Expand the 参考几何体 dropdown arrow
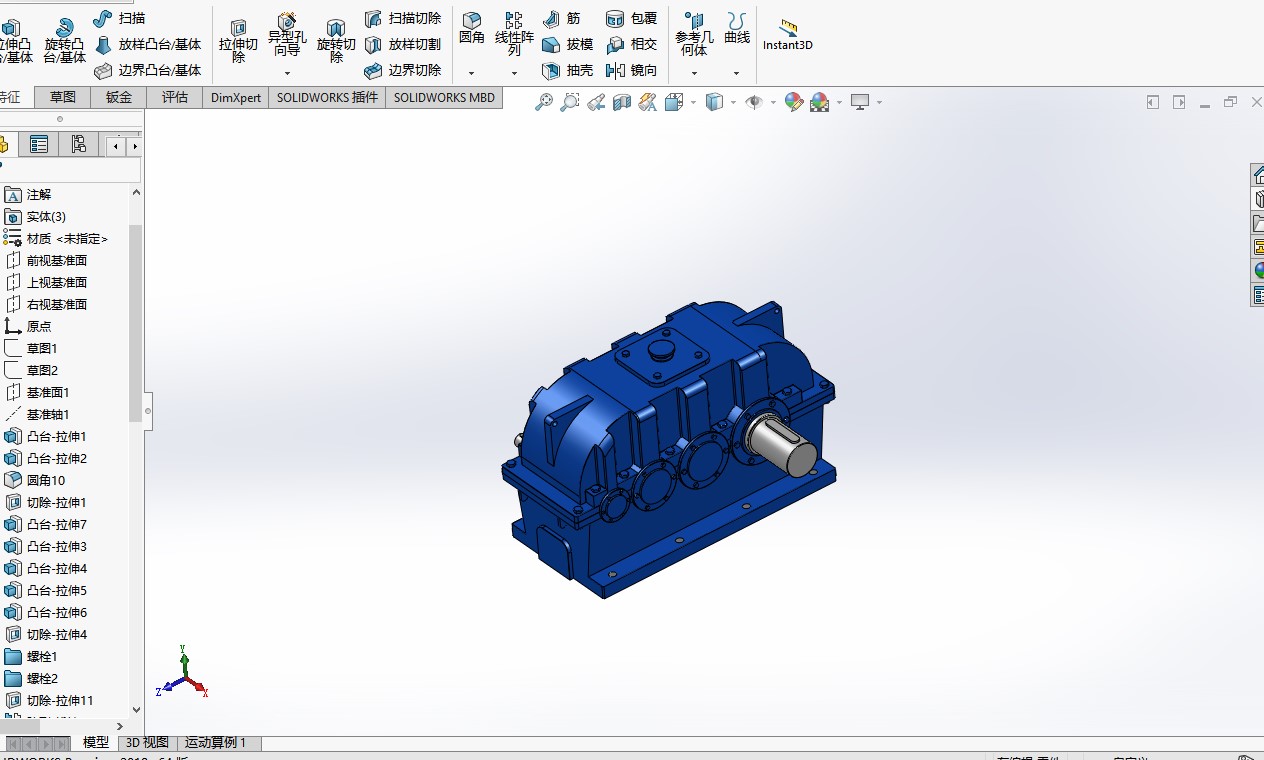 coord(694,73)
